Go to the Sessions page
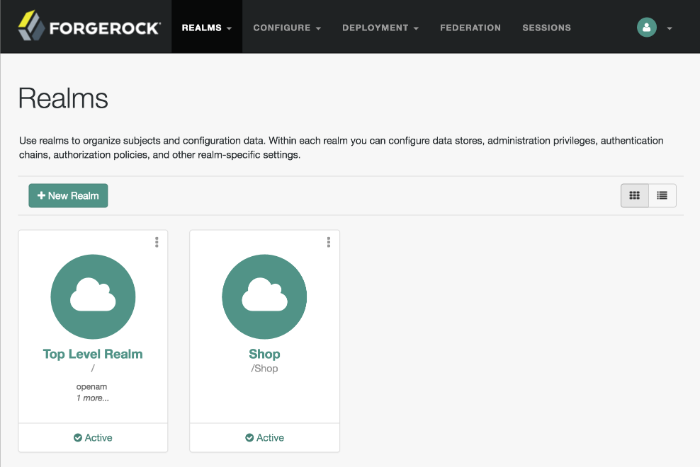The height and width of the screenshot is (467, 700). (x=546, y=28)
